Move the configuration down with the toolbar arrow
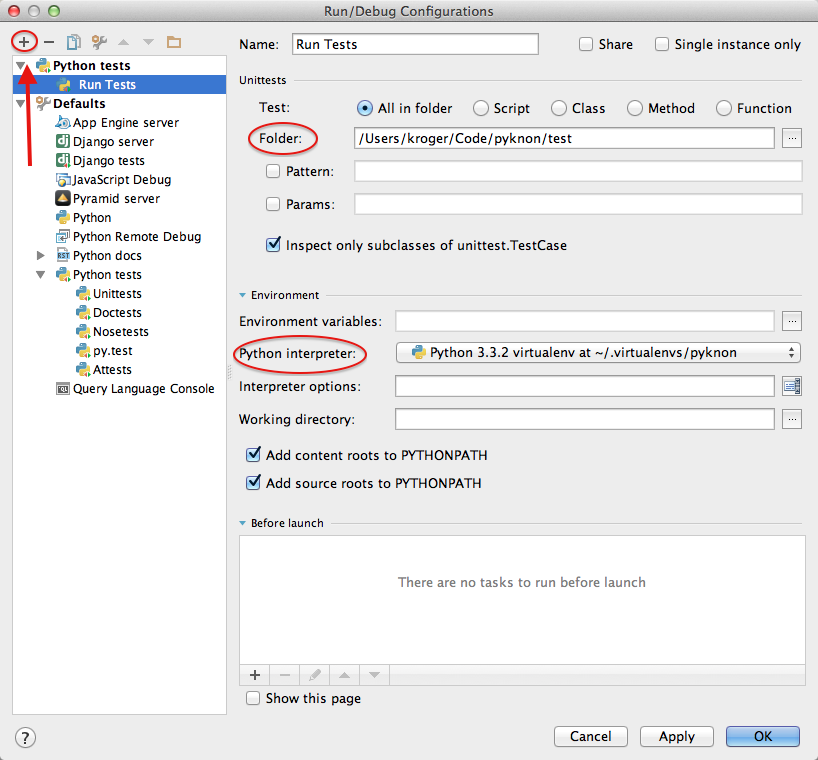 [x=149, y=42]
